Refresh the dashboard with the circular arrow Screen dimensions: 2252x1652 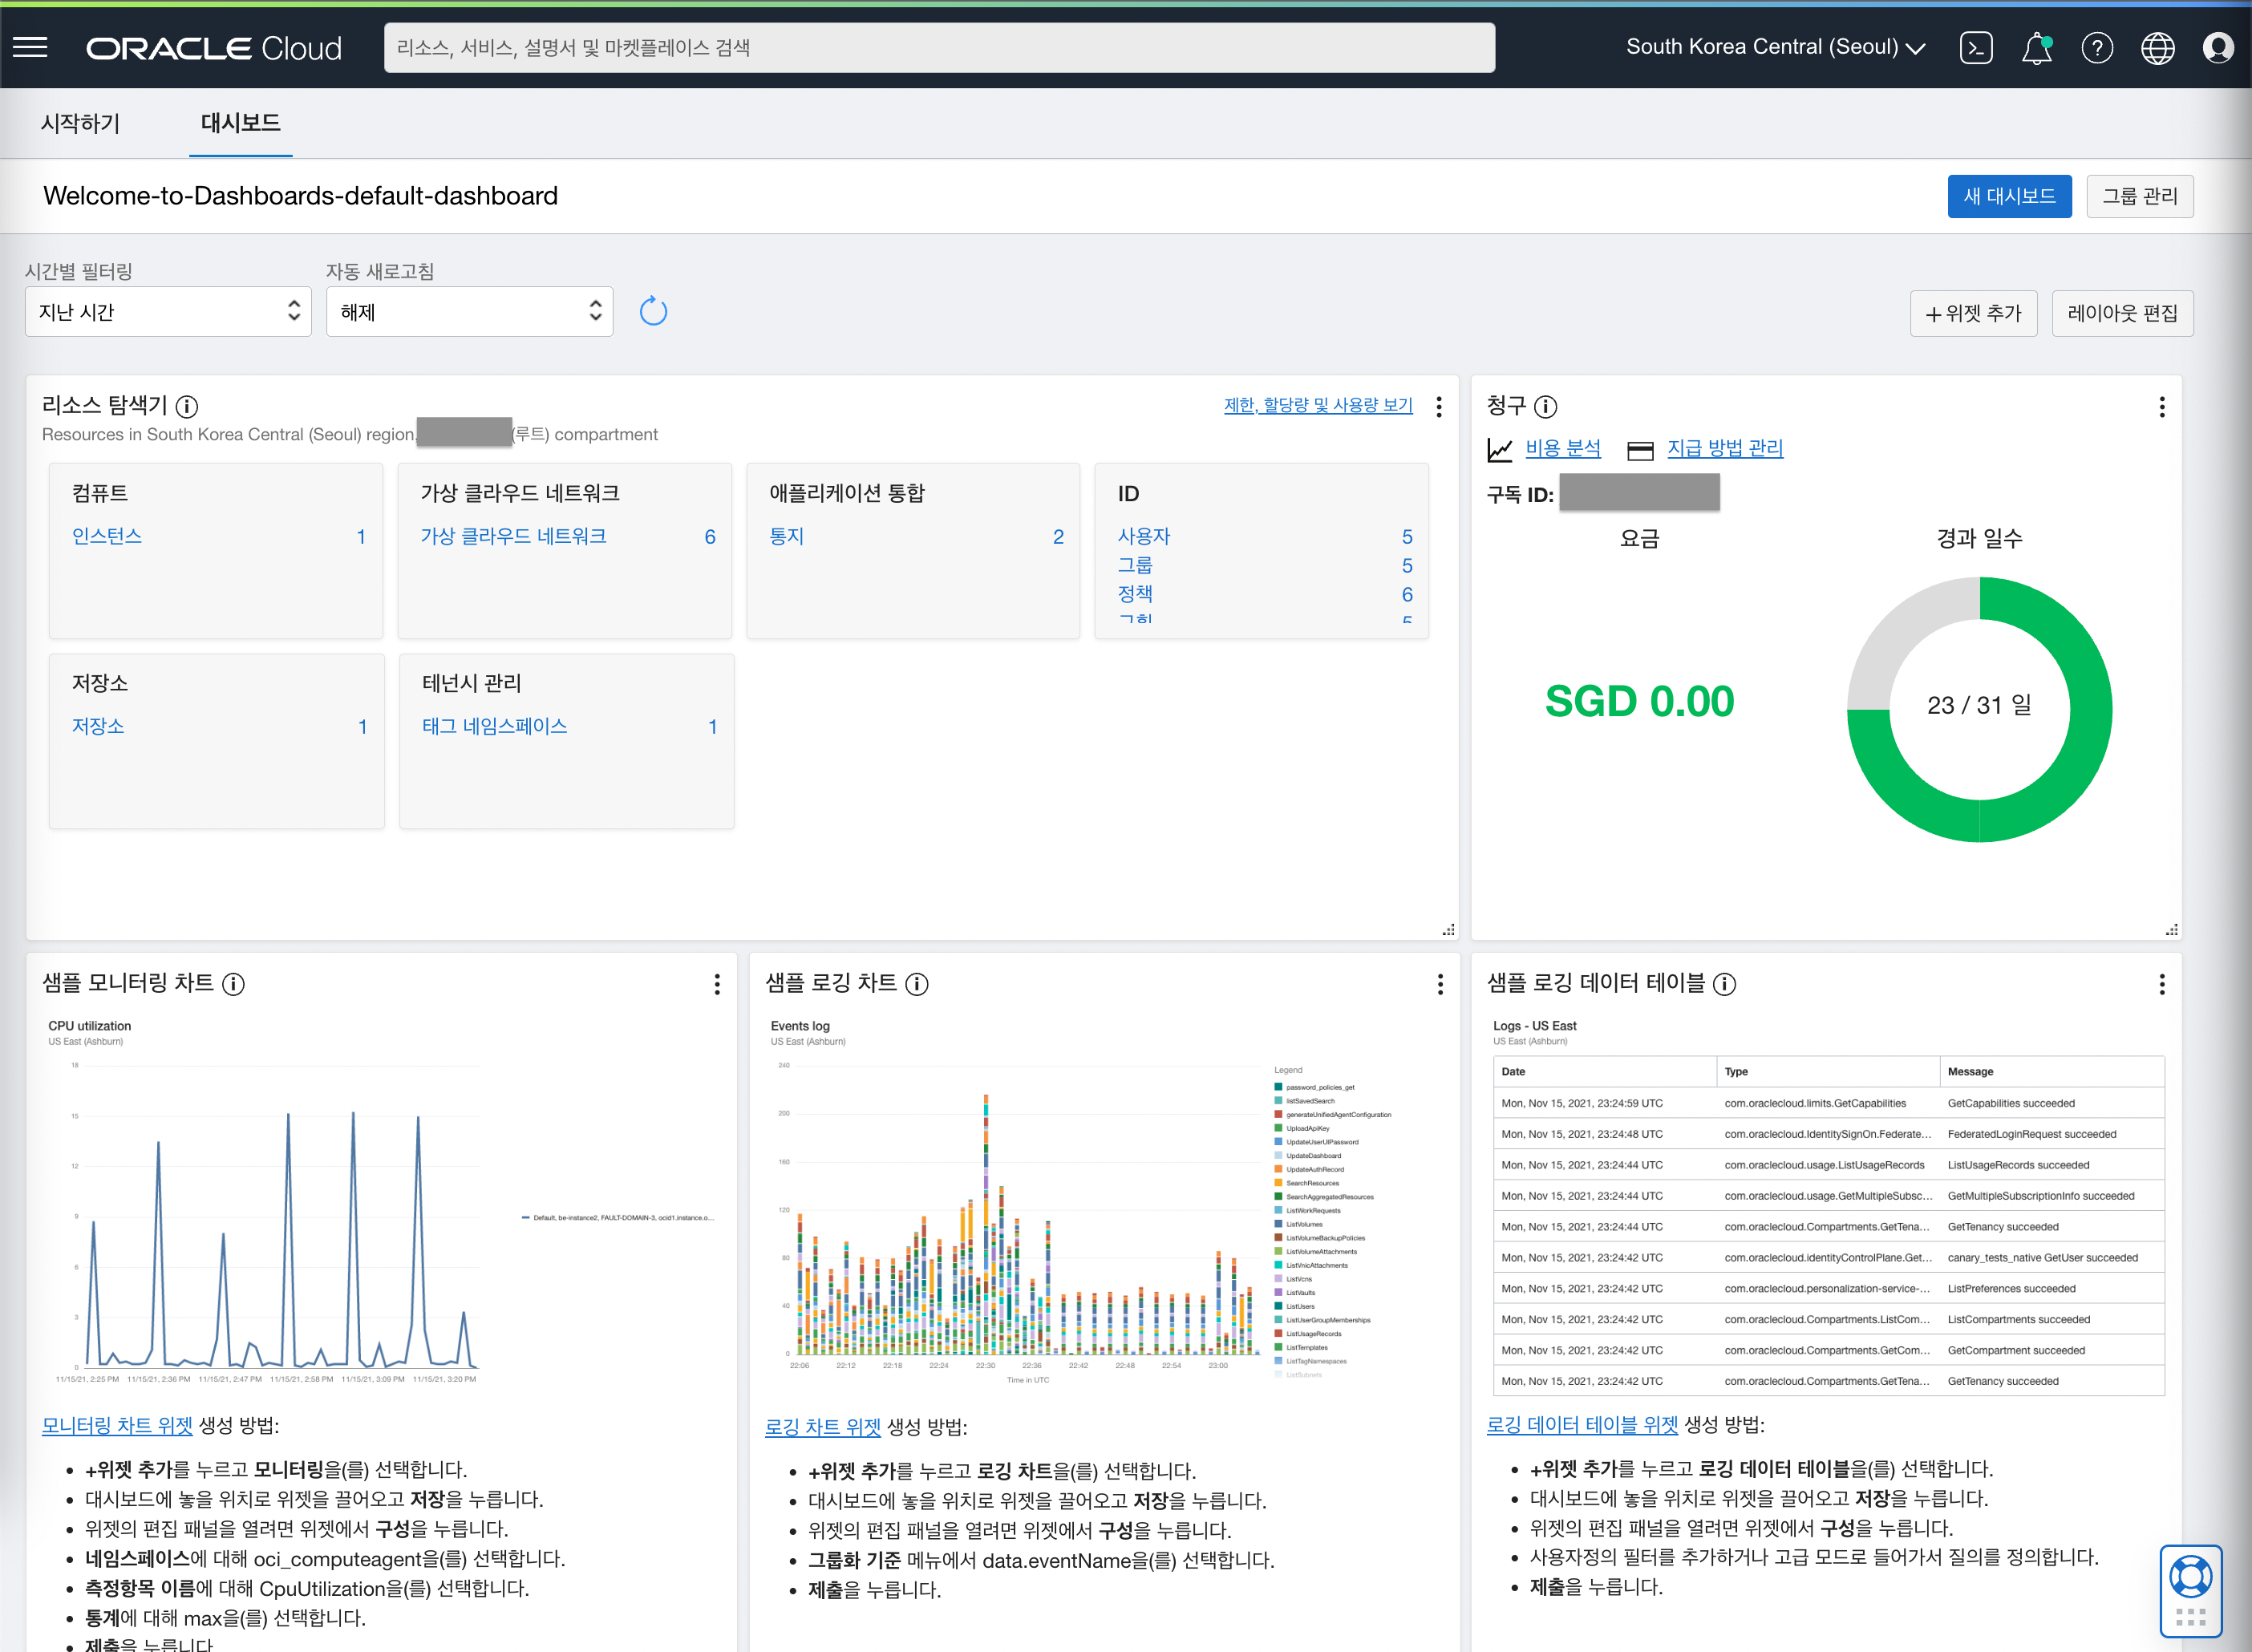(653, 311)
